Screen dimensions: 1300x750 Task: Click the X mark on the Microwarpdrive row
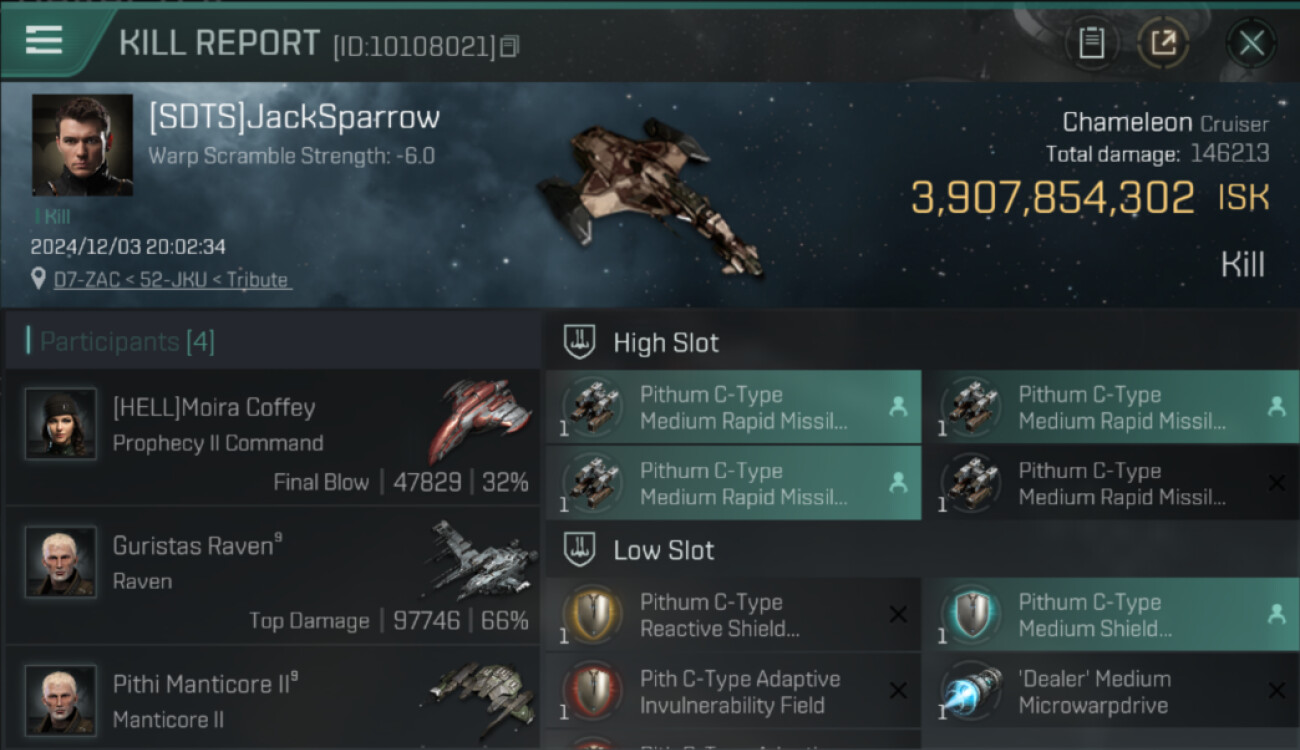pos(1276,691)
